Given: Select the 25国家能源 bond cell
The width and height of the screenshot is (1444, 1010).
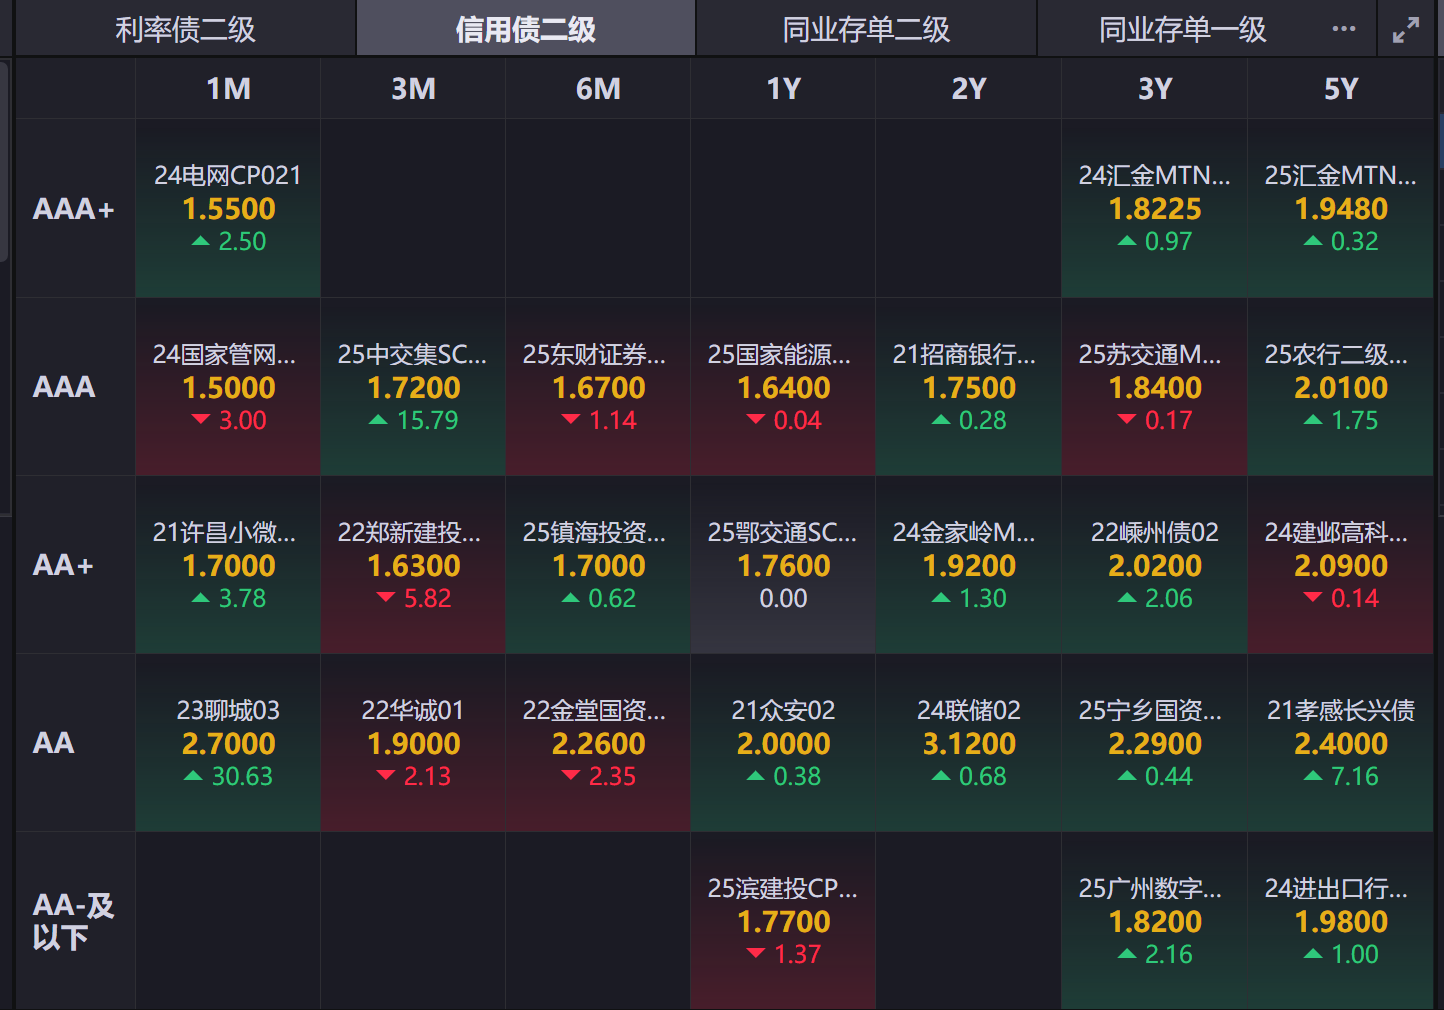Looking at the screenshot, I should [x=783, y=387].
